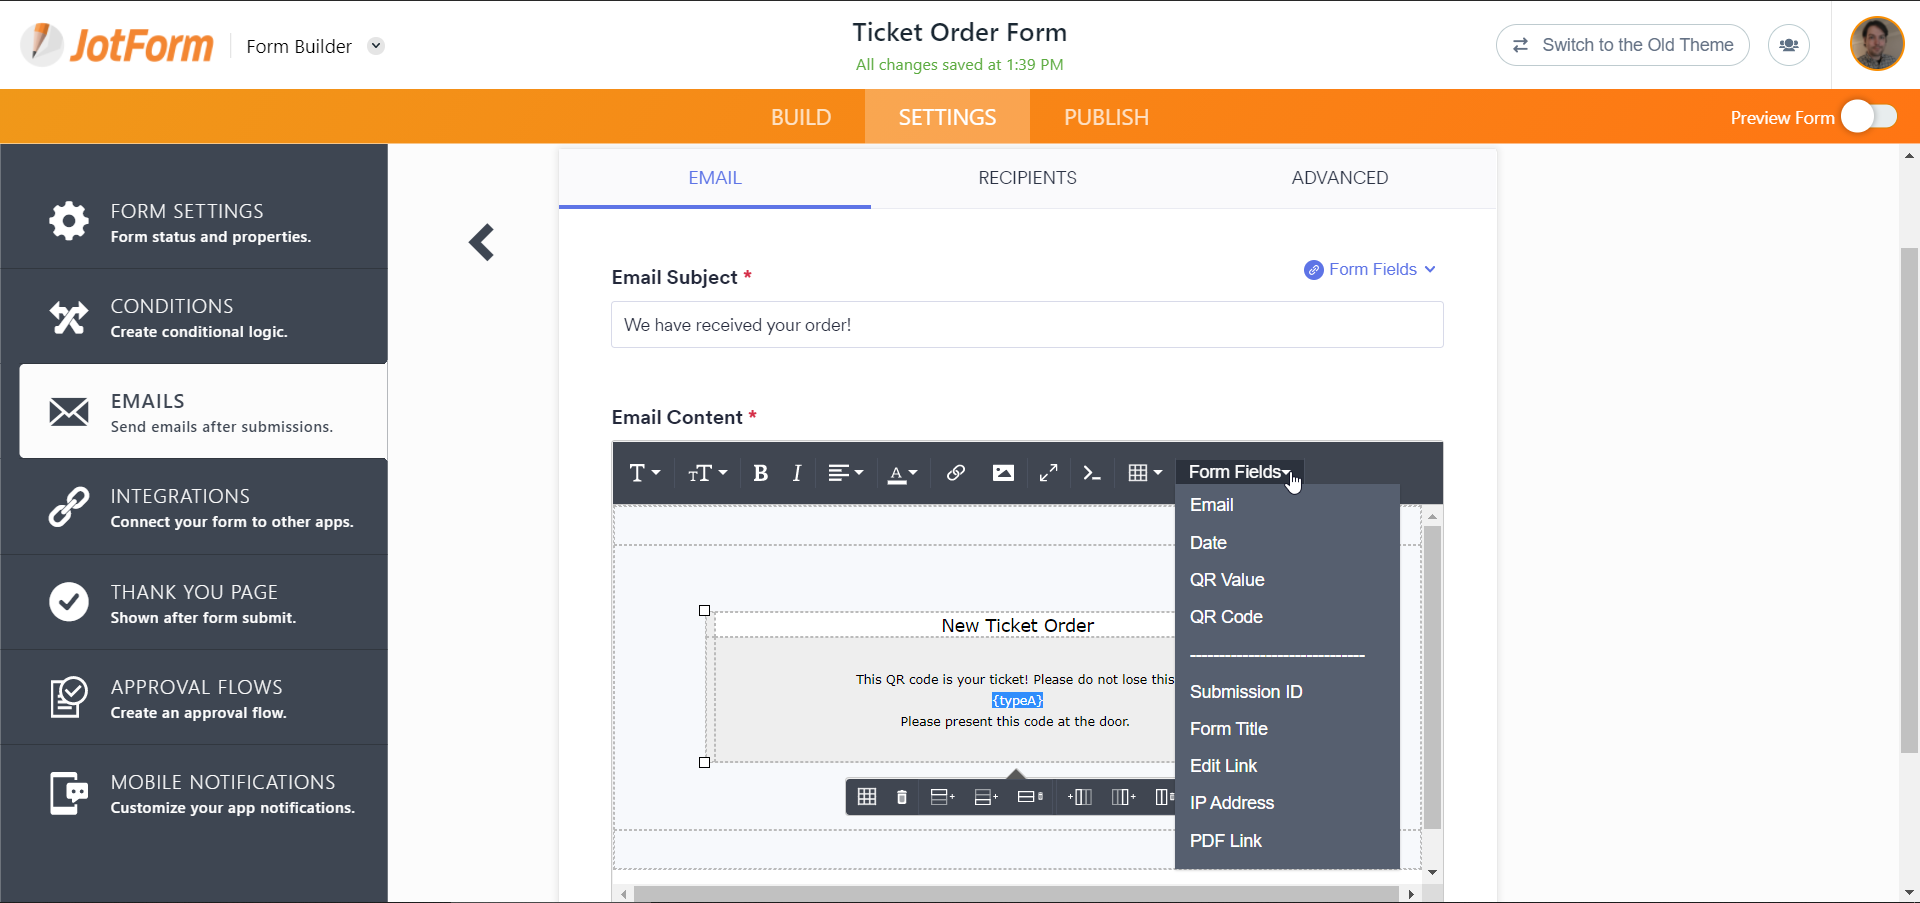Click Switch to the Old Theme button
The width and height of the screenshot is (1920, 903).
[1622, 45]
